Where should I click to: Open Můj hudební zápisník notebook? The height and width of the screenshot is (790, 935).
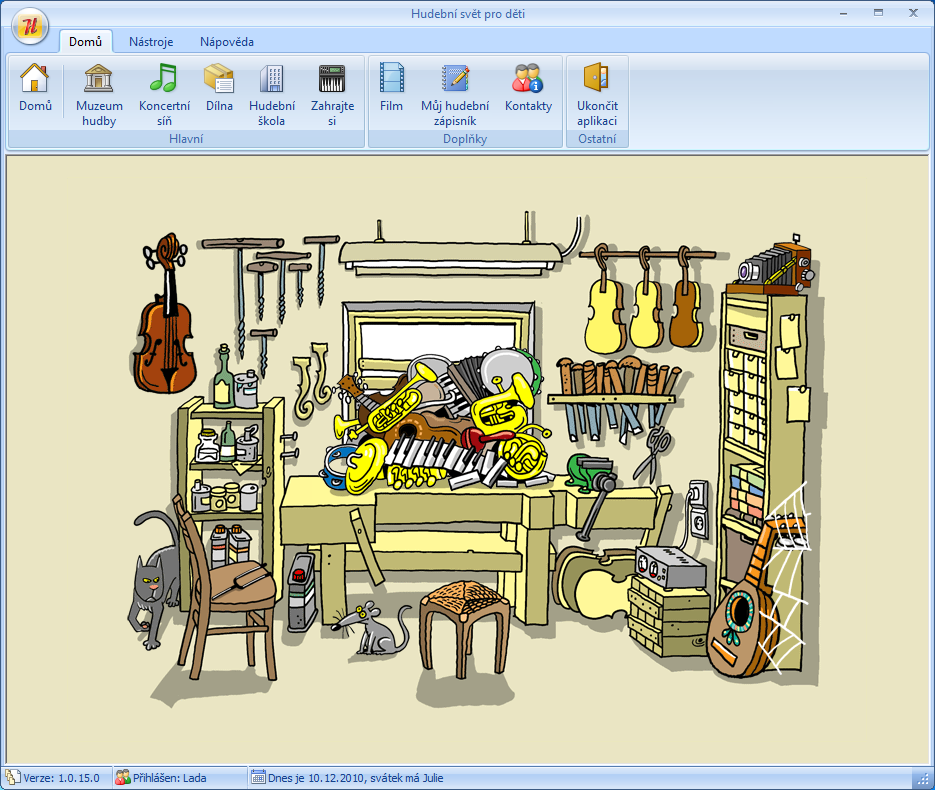[x=455, y=94]
